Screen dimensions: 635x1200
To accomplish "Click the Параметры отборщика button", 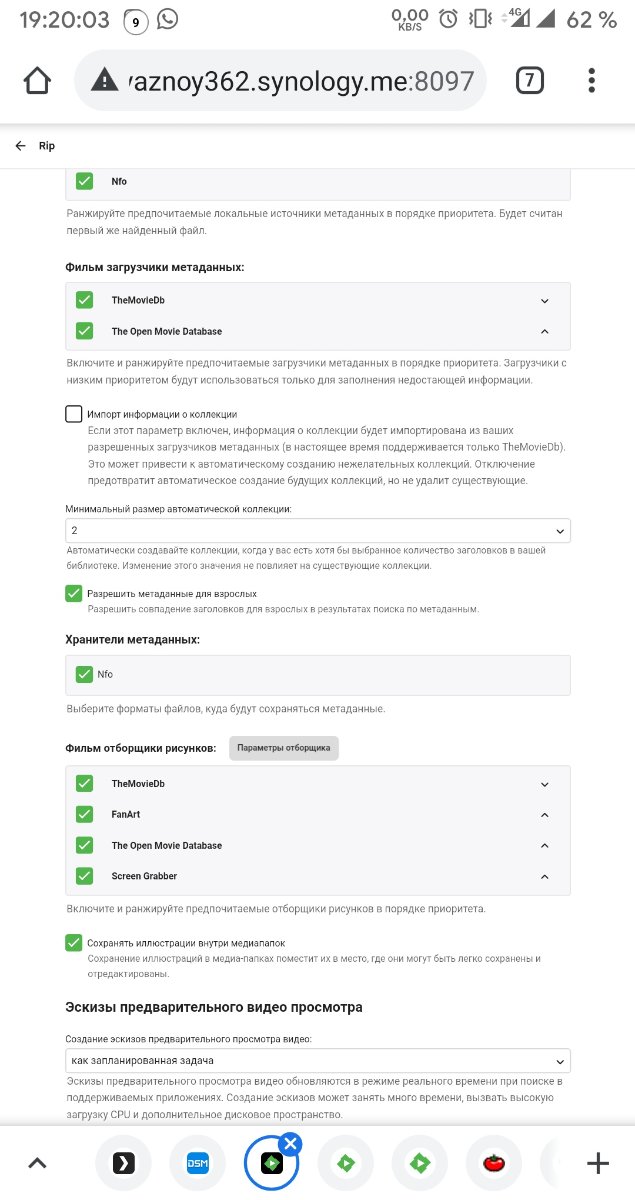I will click(x=283, y=748).
